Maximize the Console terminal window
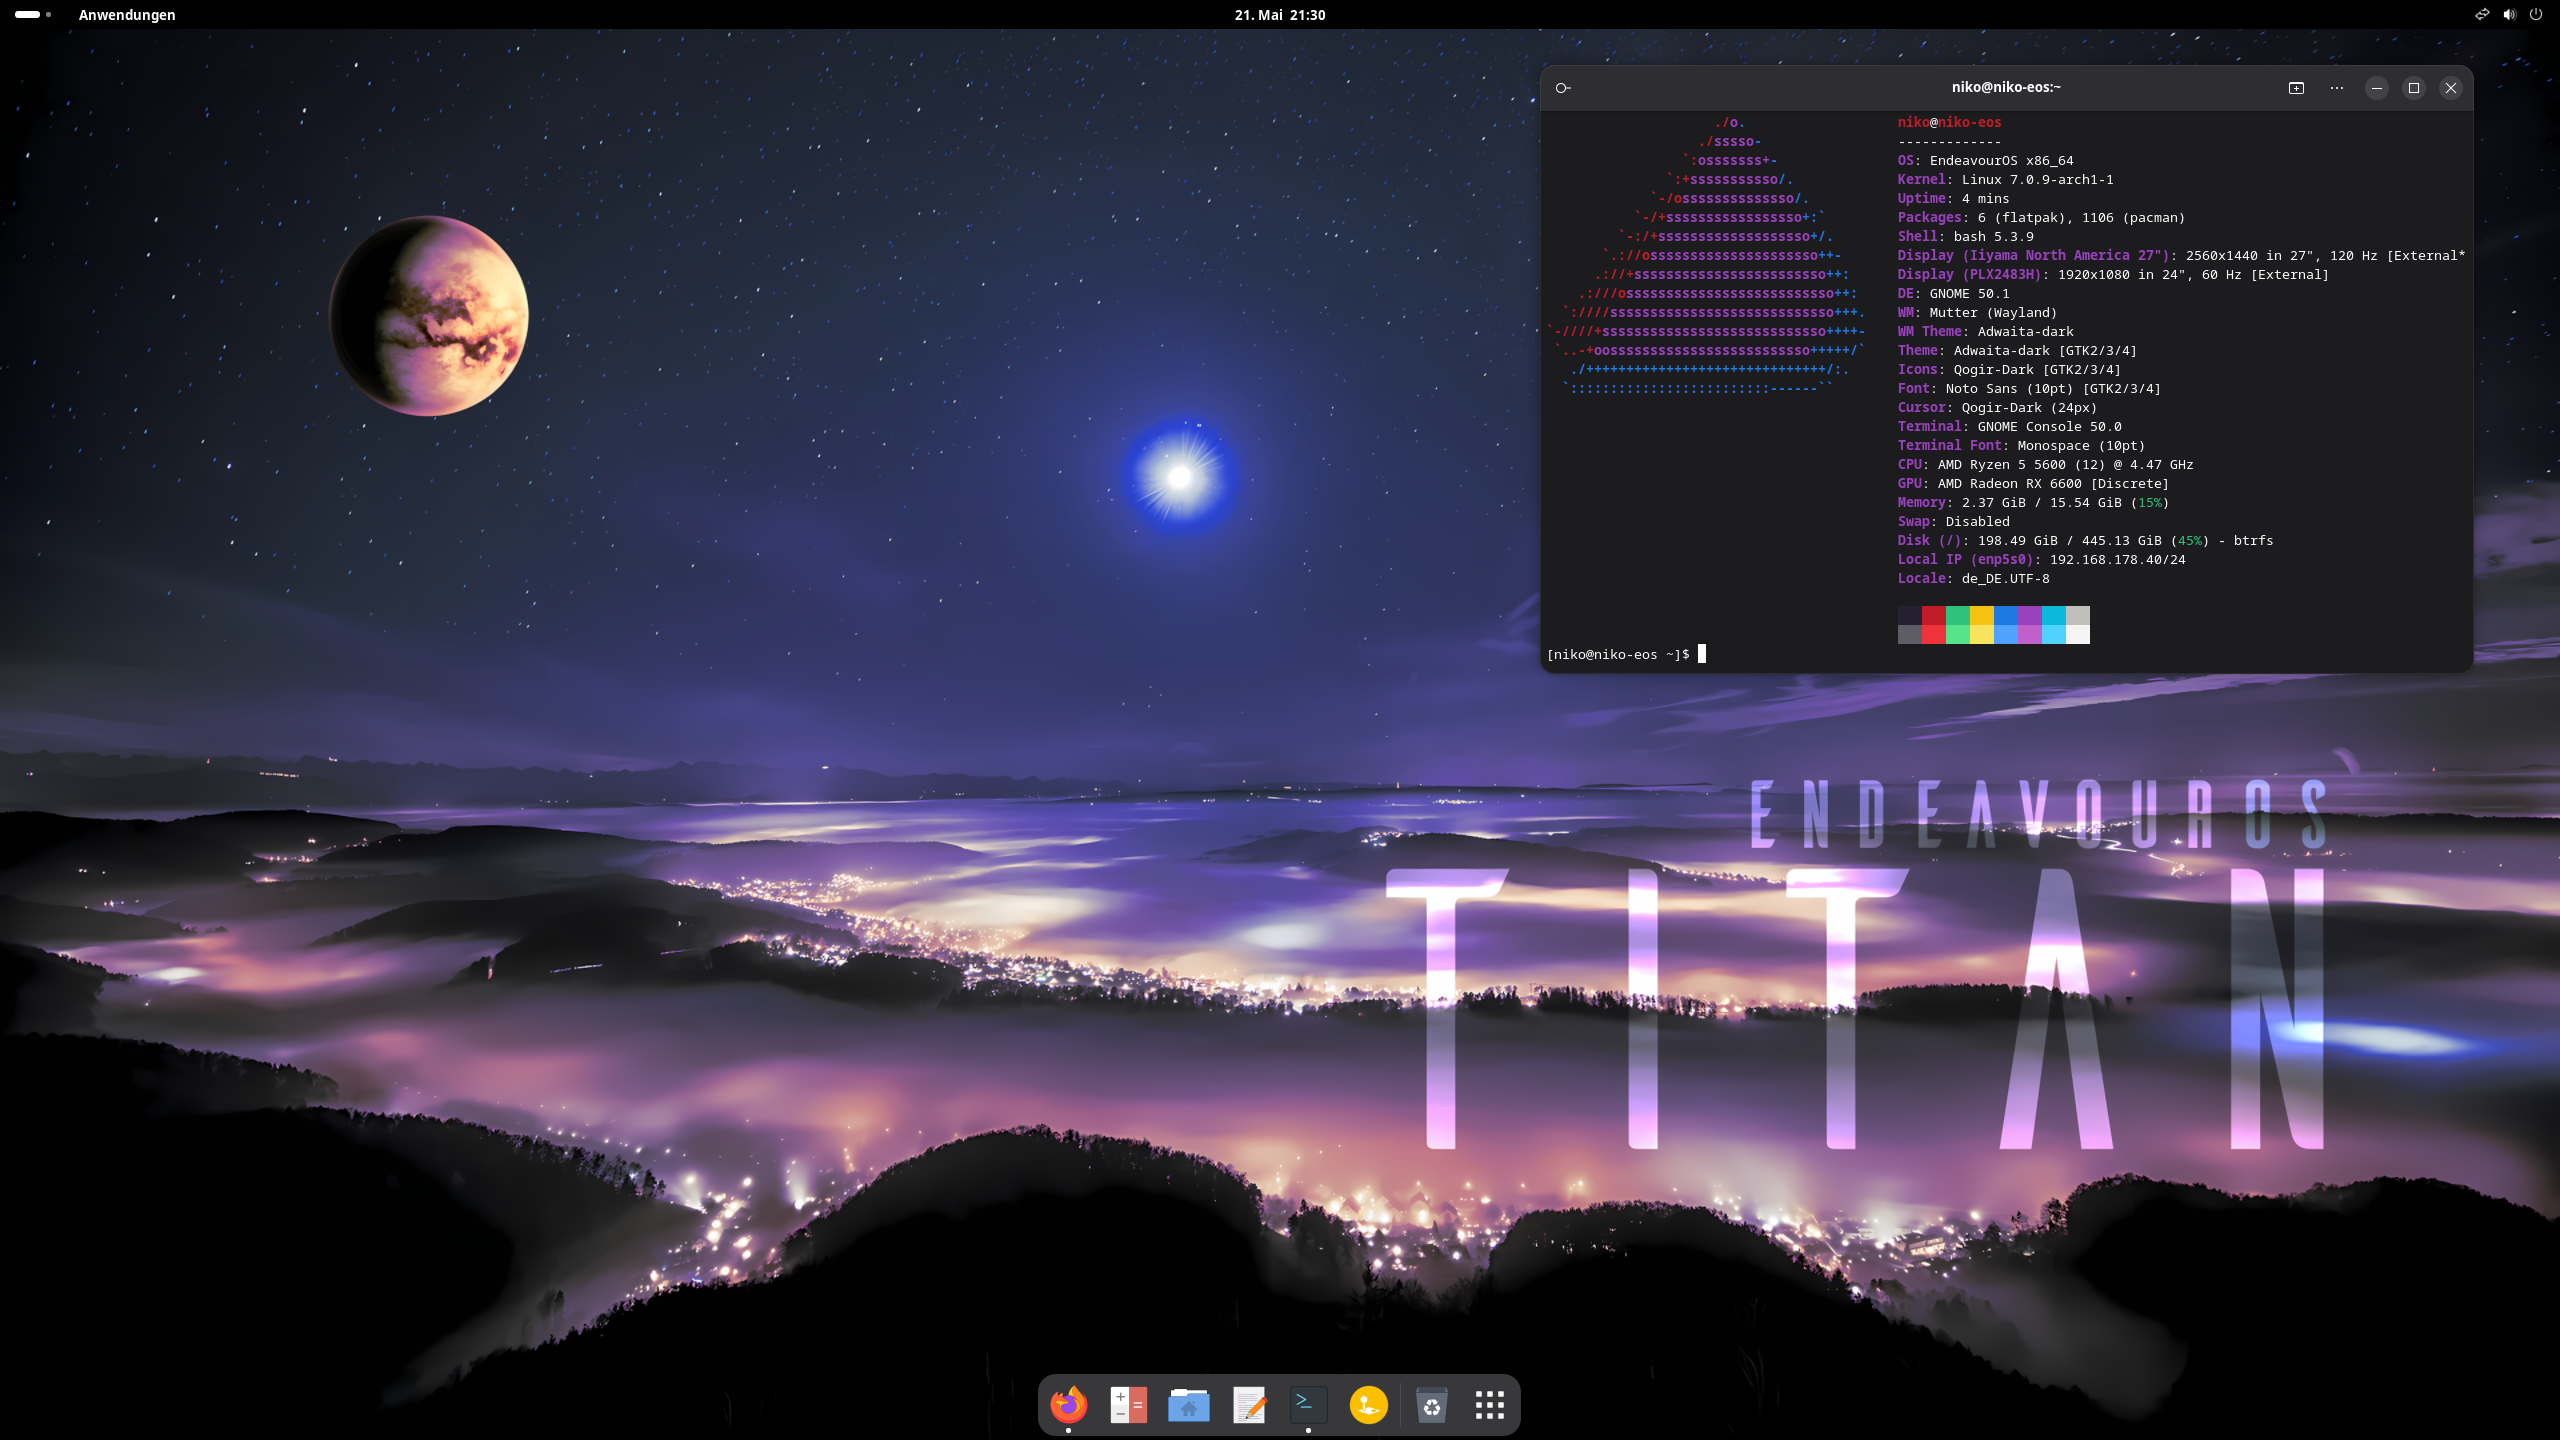 [x=2414, y=88]
